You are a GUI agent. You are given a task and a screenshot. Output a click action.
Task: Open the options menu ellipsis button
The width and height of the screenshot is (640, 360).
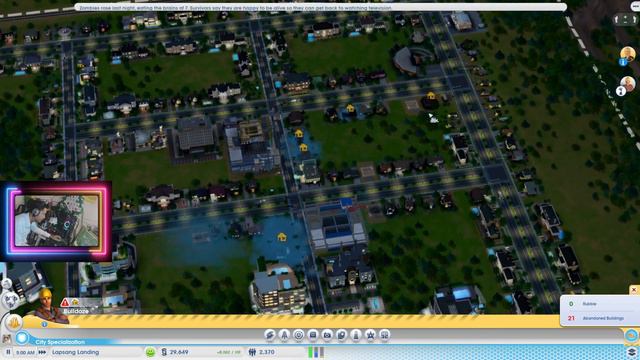[x=636, y=6]
